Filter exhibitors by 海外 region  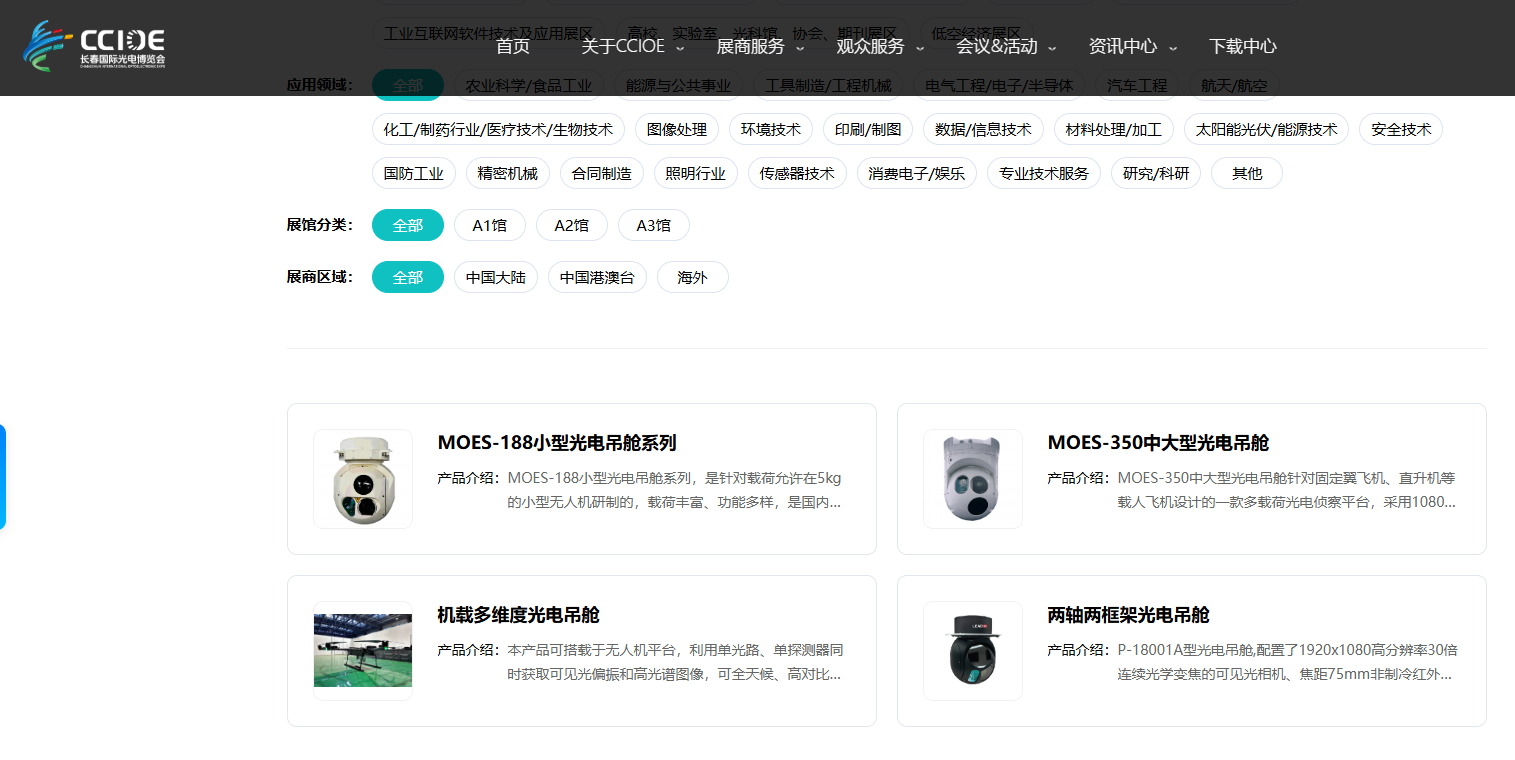(692, 277)
